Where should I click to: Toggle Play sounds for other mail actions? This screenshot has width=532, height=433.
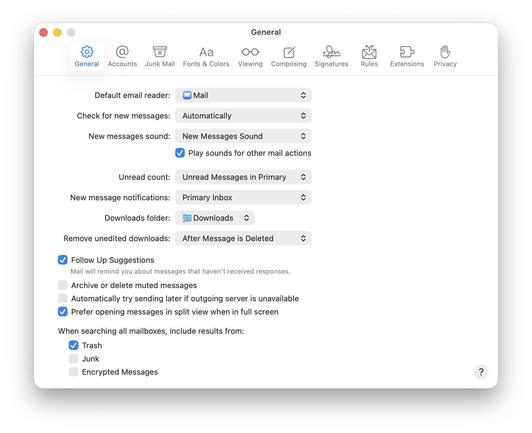pyautogui.click(x=180, y=153)
